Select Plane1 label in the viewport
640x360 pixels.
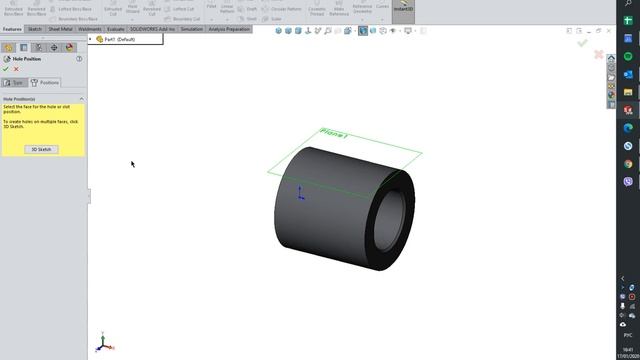(x=334, y=133)
